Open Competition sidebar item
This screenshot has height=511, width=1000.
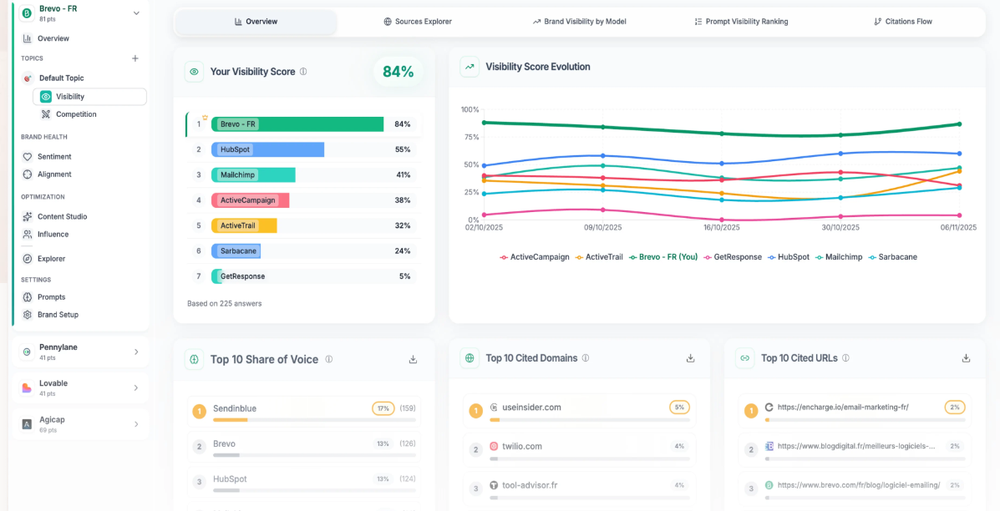click(76, 115)
